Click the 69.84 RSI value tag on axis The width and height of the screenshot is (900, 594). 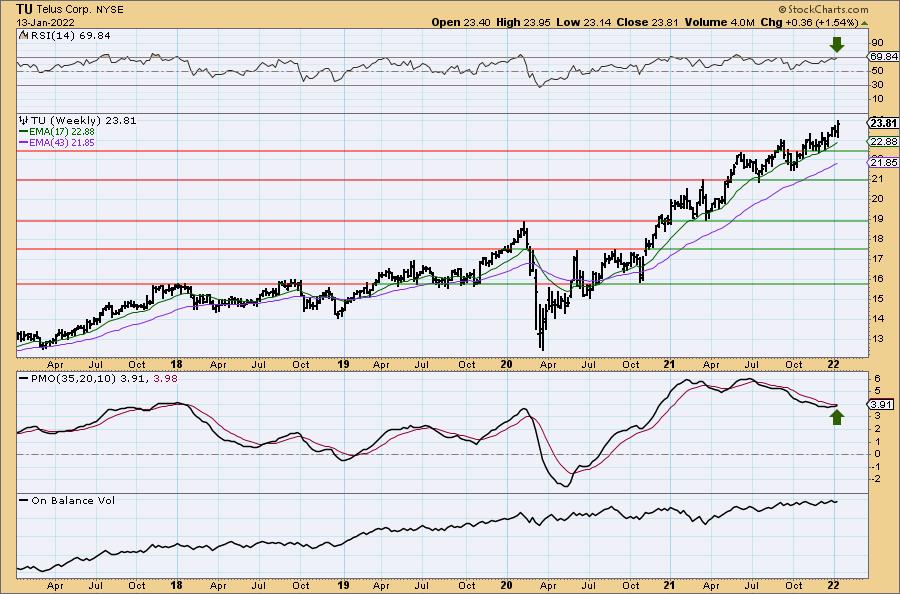pyautogui.click(x=883, y=56)
